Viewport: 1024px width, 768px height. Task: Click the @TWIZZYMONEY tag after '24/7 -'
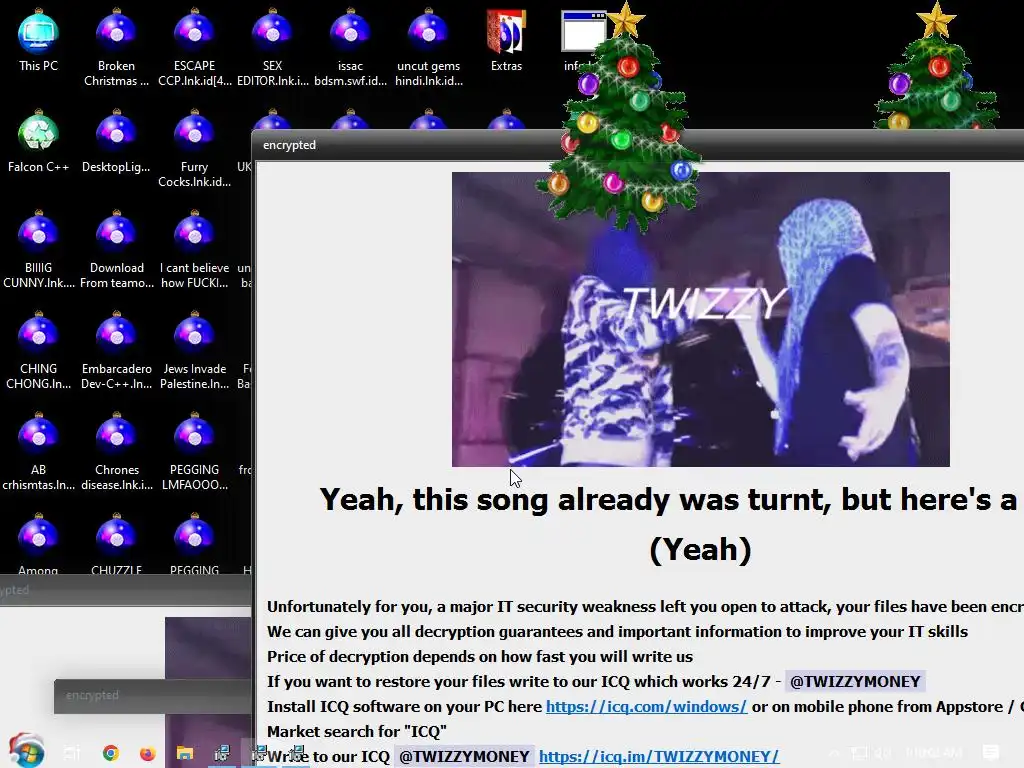coord(855,682)
